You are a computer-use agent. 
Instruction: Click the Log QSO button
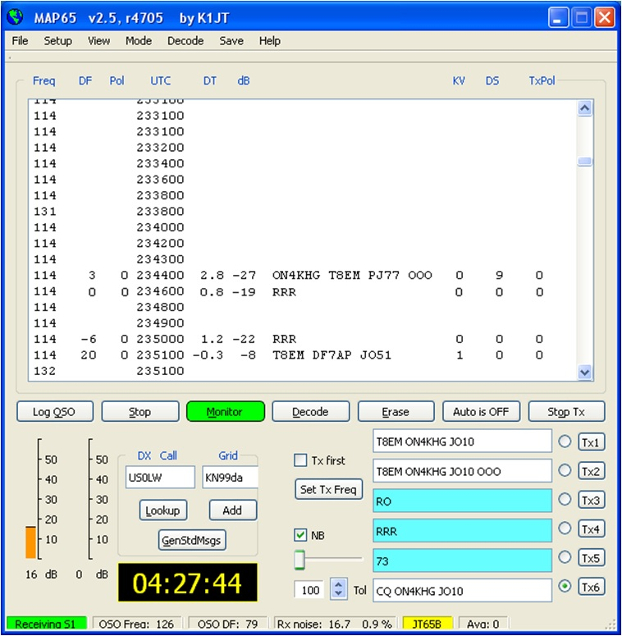coord(55,412)
